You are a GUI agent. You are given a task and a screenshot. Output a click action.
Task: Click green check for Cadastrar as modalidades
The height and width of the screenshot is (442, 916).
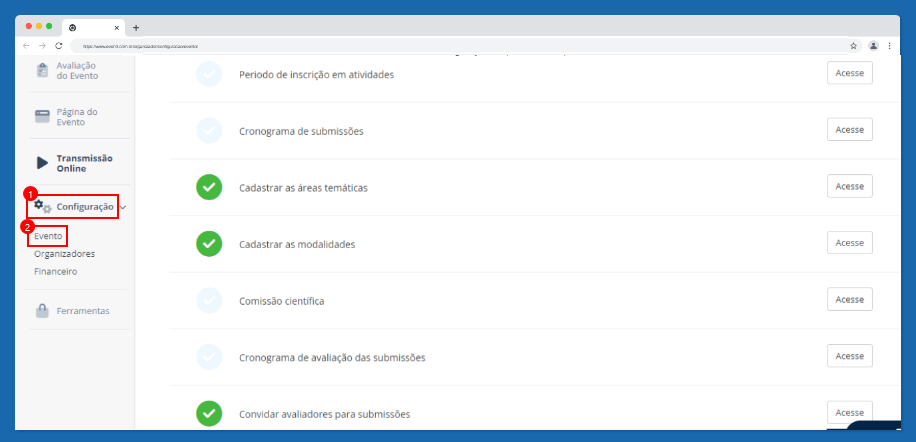[x=209, y=244]
